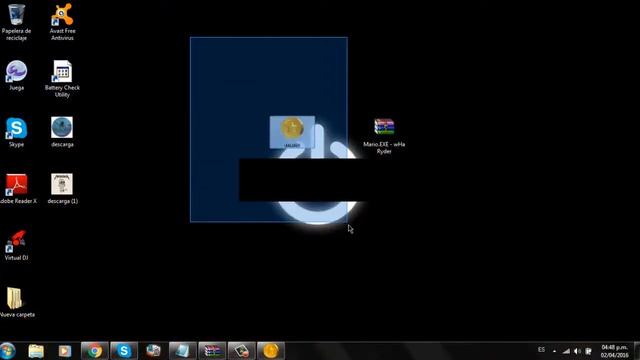Show hidden system tray icons
The height and width of the screenshot is (360, 640).
pos(554,351)
